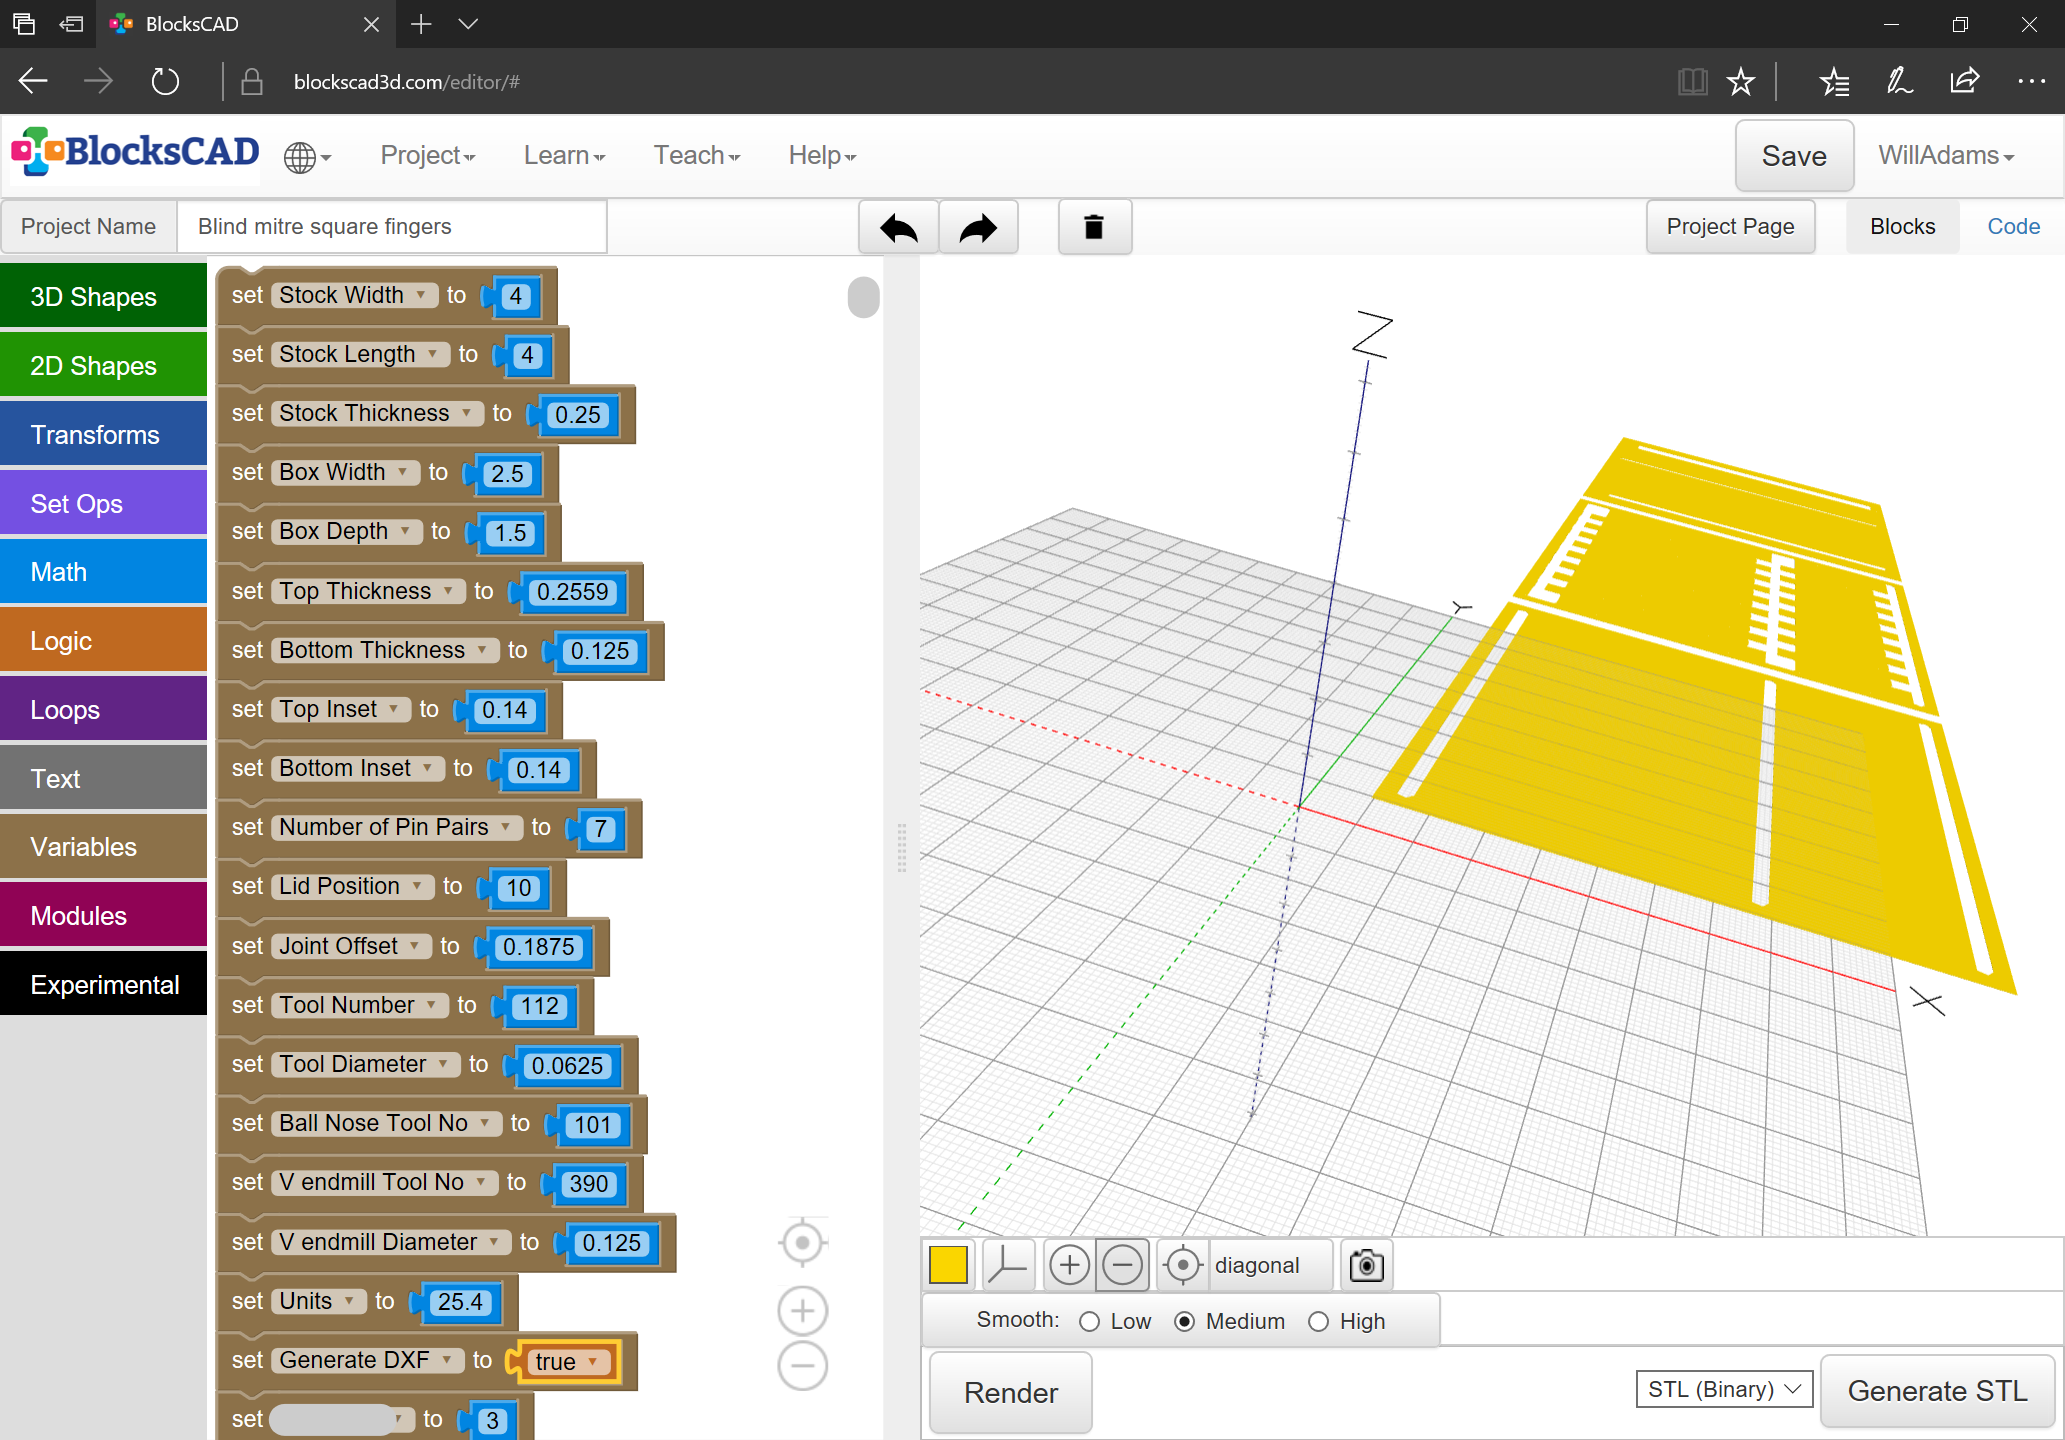The height and width of the screenshot is (1440, 2065).
Task: Click the redo arrow button
Action: click(978, 227)
